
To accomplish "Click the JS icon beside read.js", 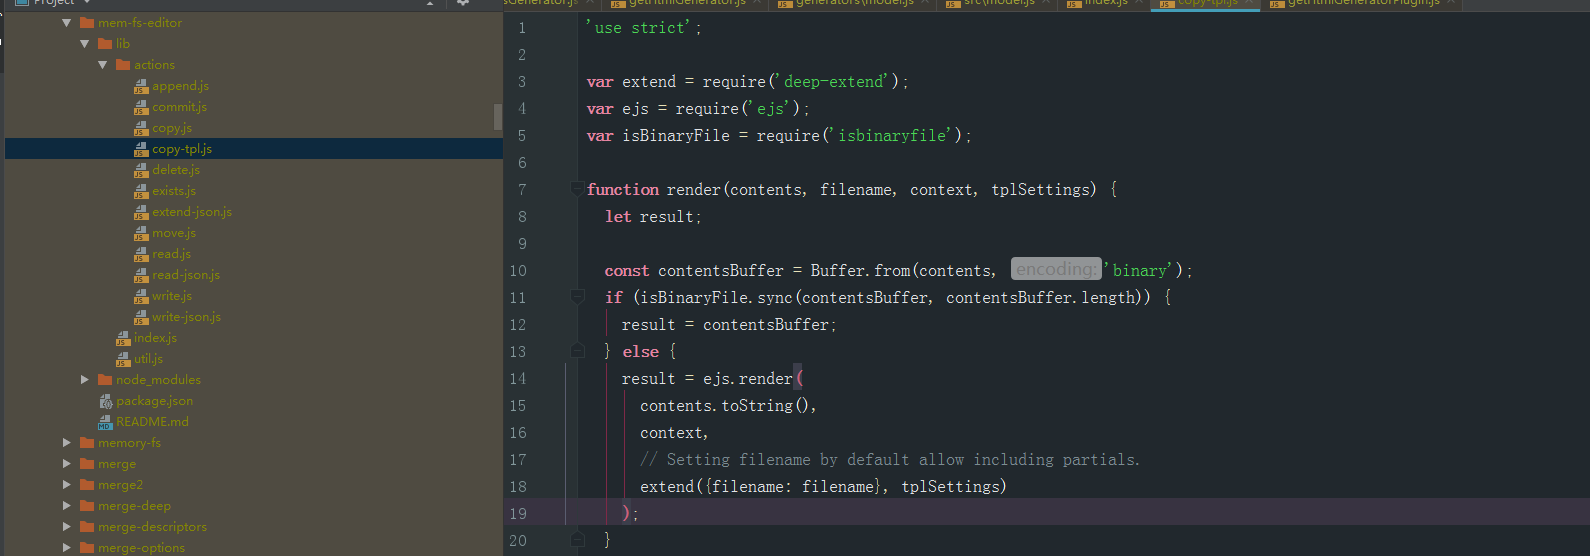I will tap(141, 255).
